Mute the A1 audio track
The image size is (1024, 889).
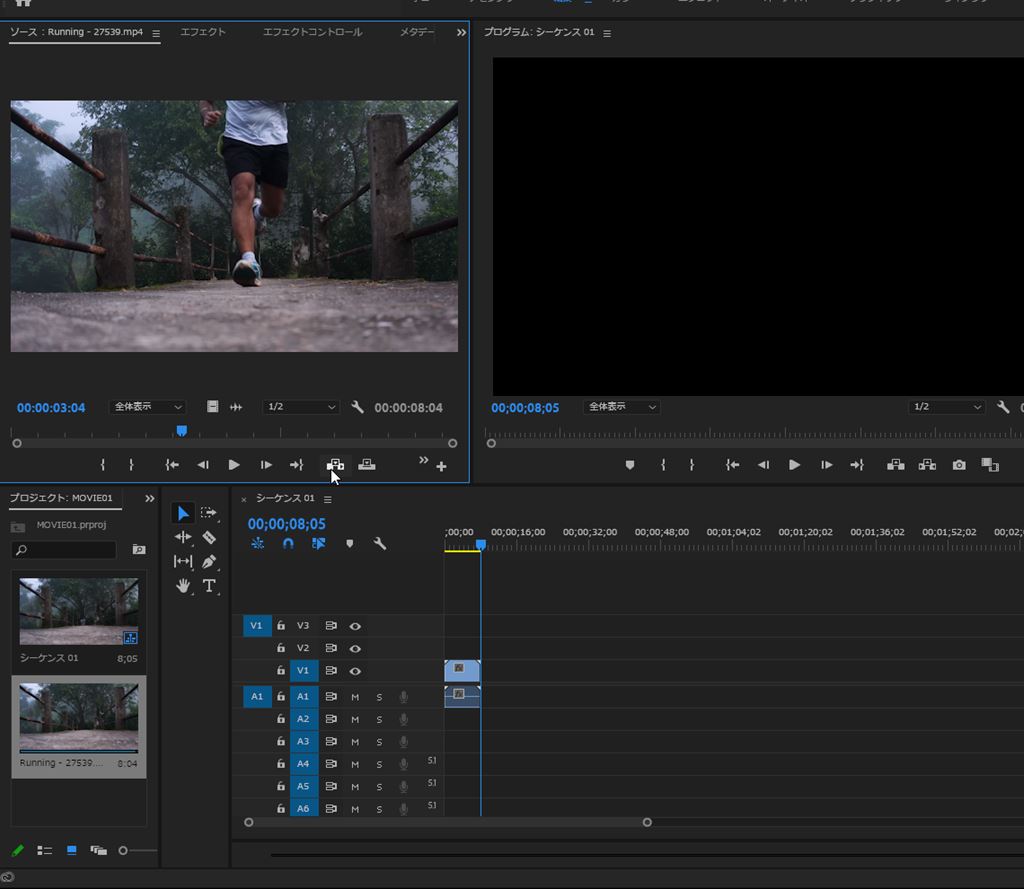coord(355,696)
